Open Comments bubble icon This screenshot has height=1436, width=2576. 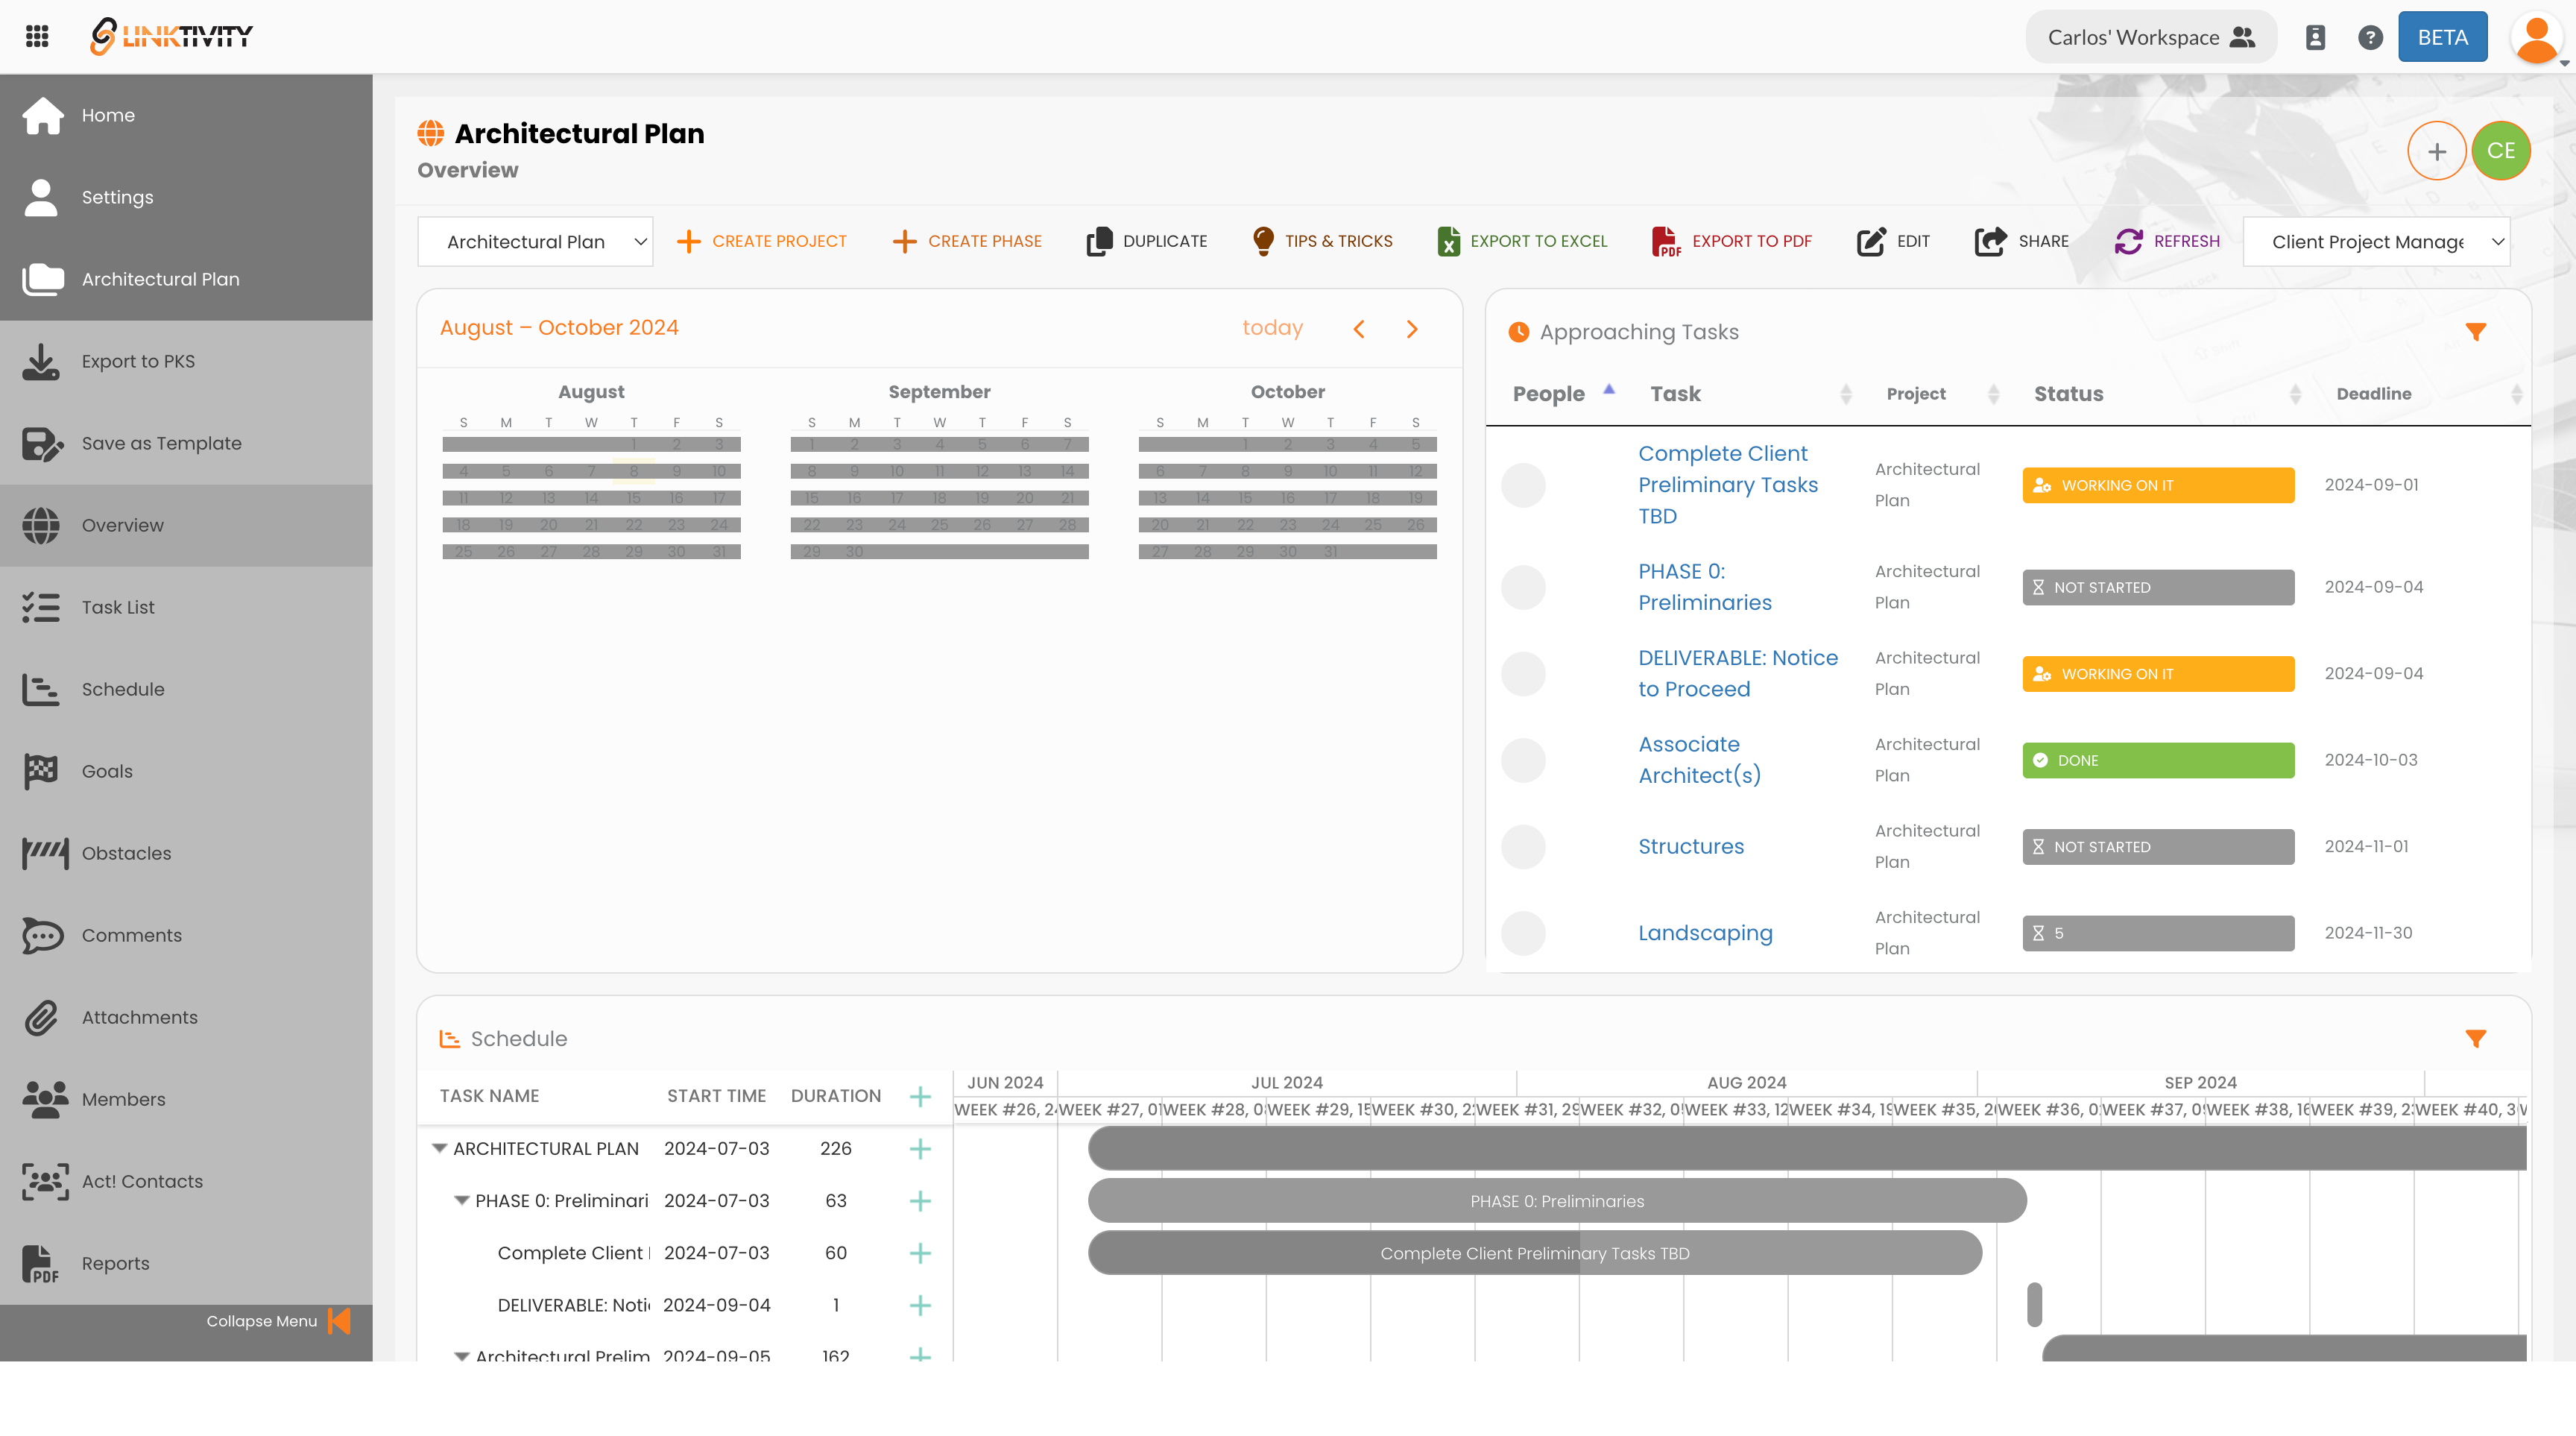point(42,935)
